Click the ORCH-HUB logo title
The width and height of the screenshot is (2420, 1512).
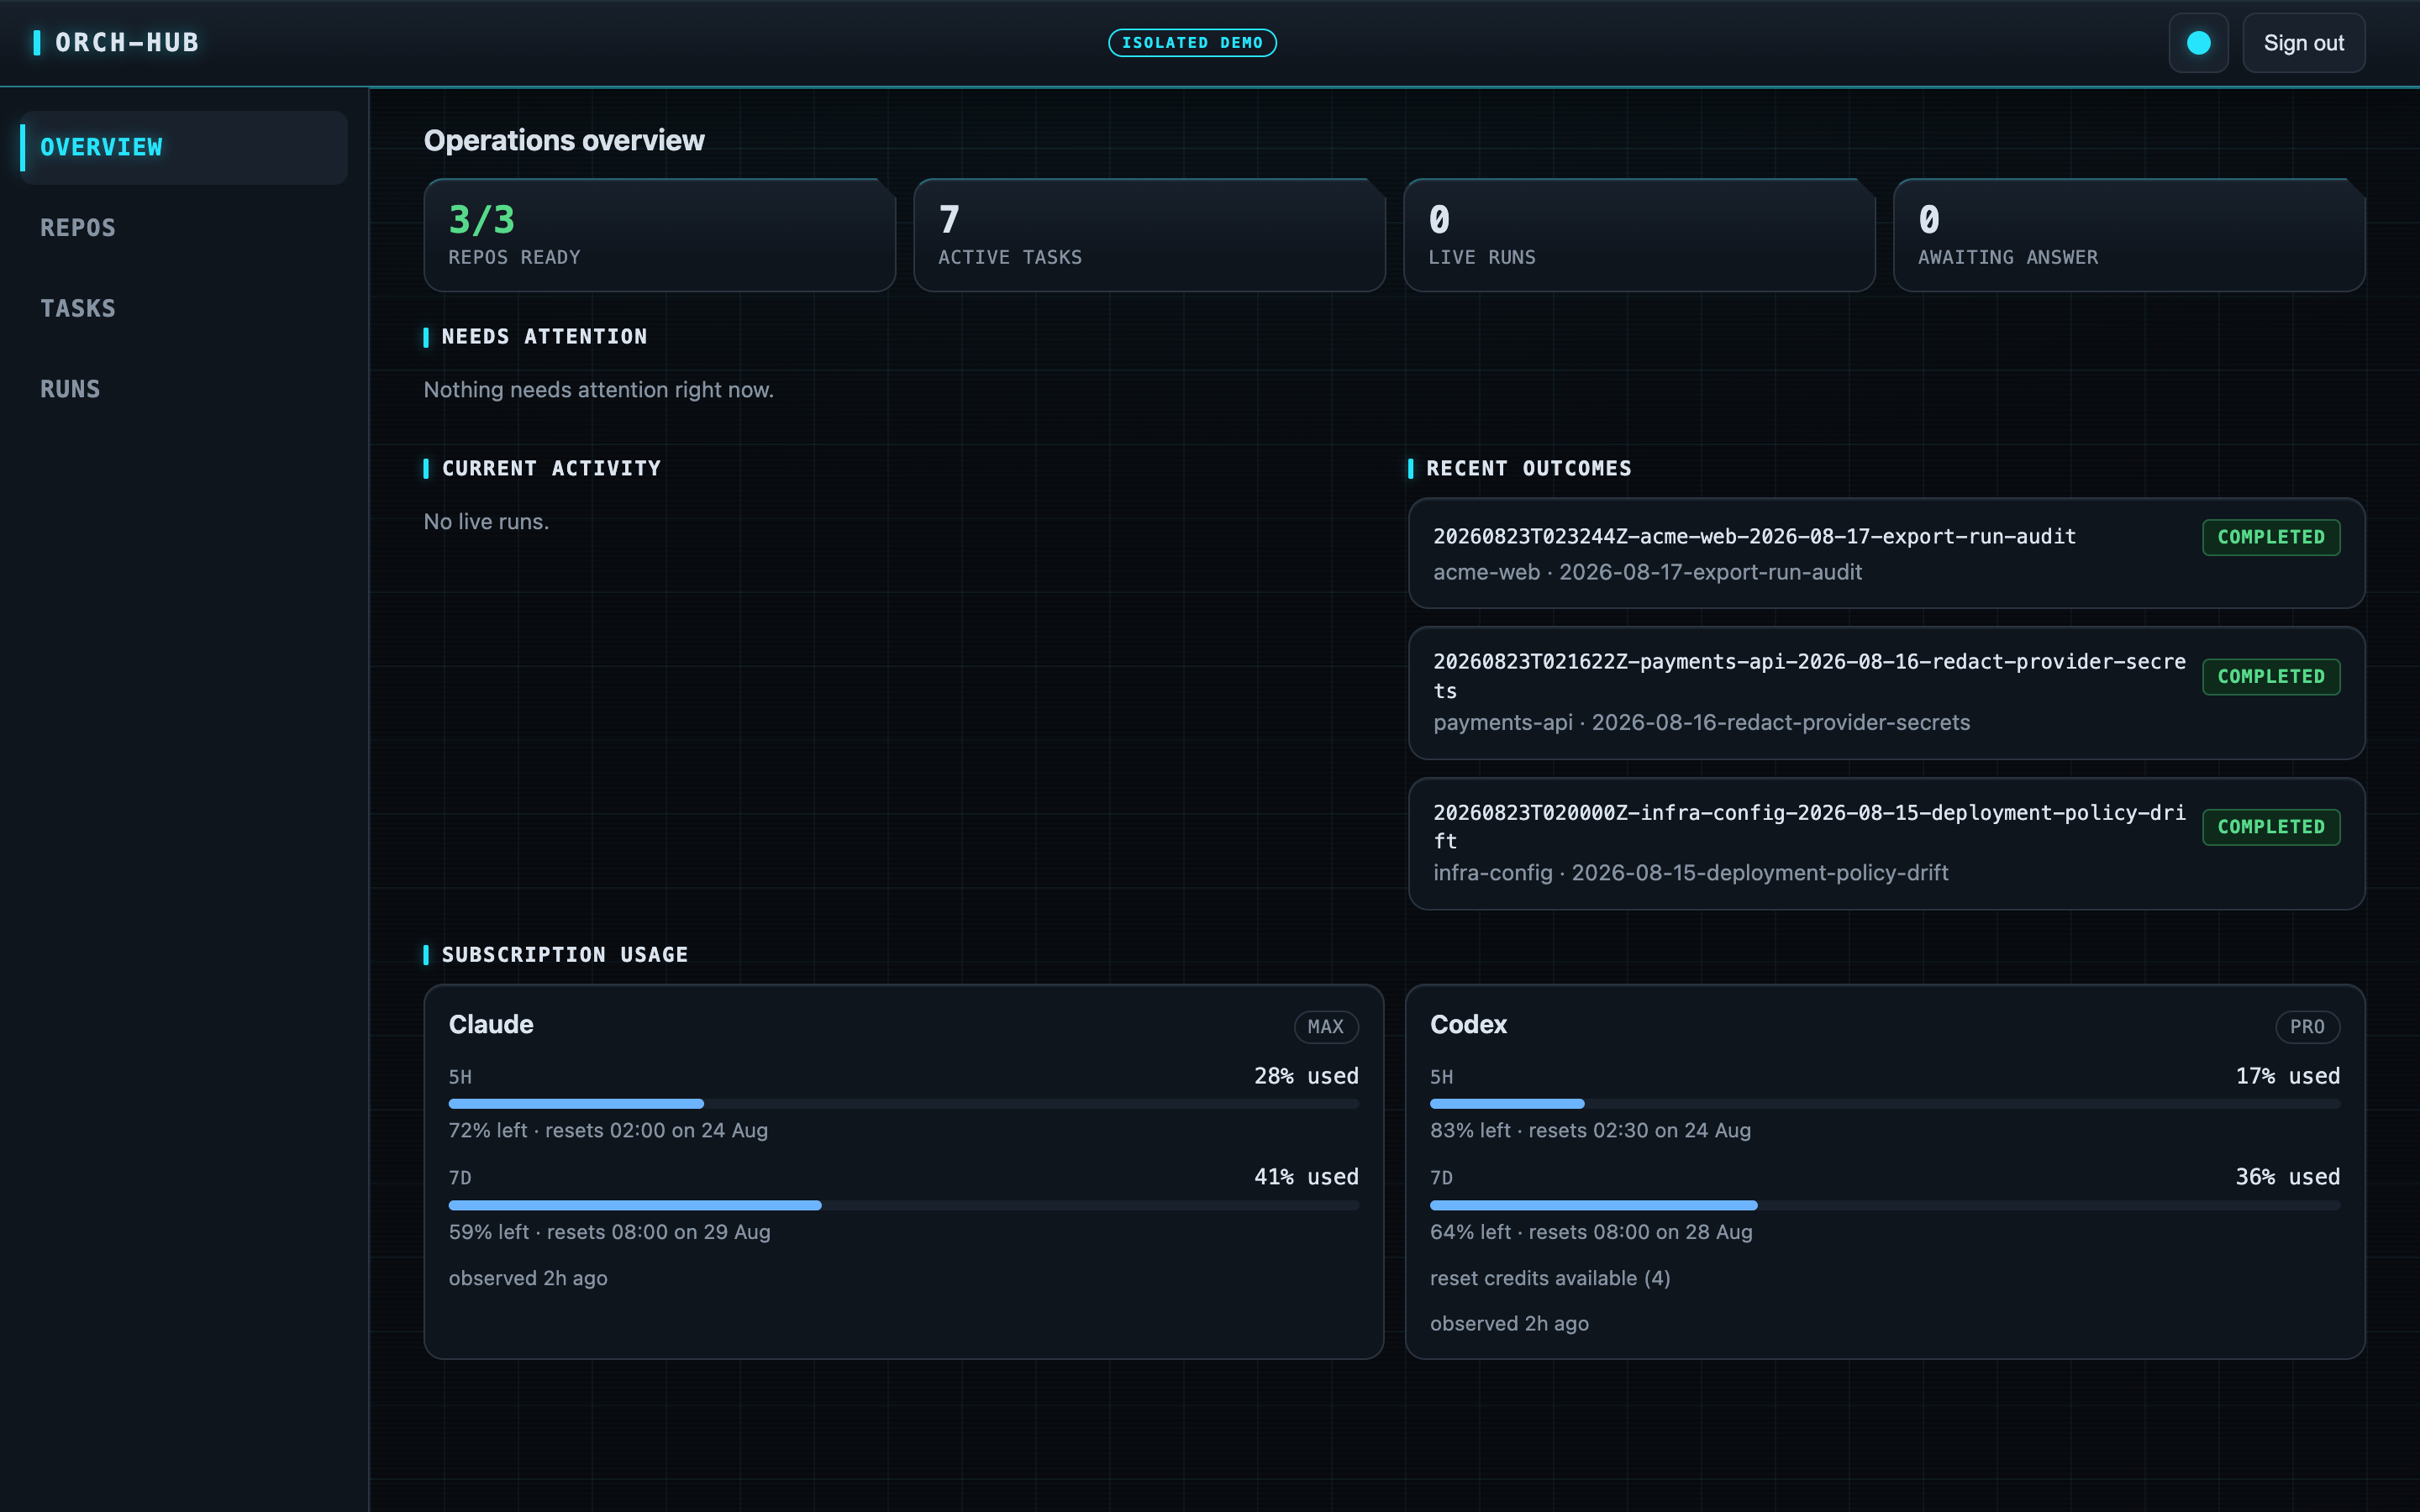(x=127, y=43)
